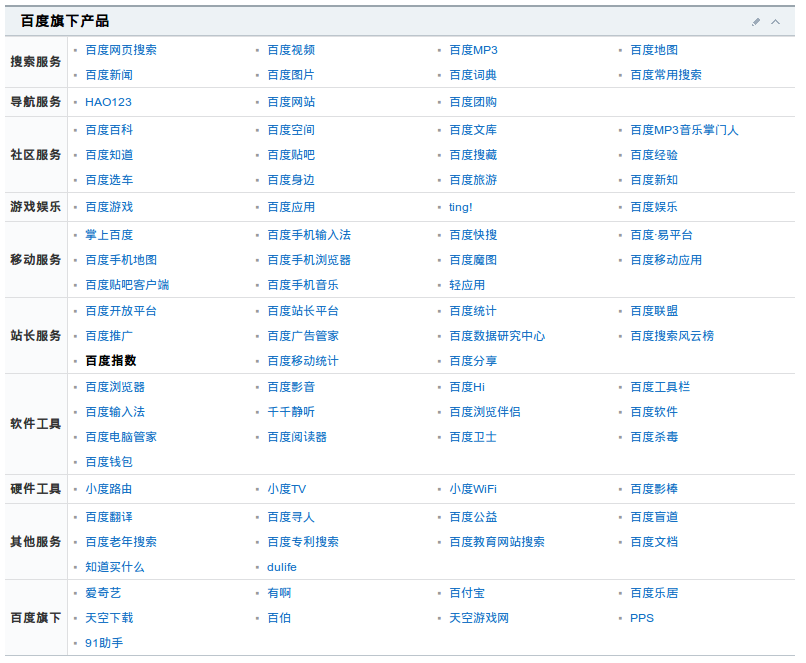Open 爱奇艺 link
This screenshot has width=806, height=663.
pyautogui.click(x=103, y=593)
